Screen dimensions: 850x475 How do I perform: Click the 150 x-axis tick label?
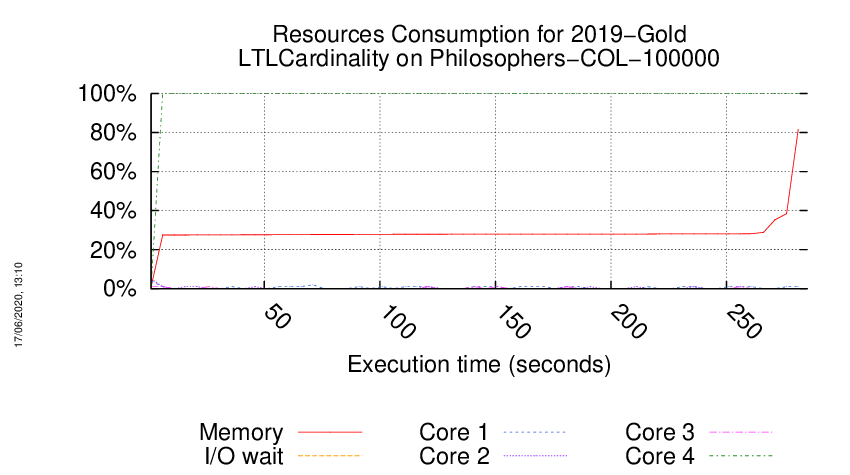click(513, 322)
